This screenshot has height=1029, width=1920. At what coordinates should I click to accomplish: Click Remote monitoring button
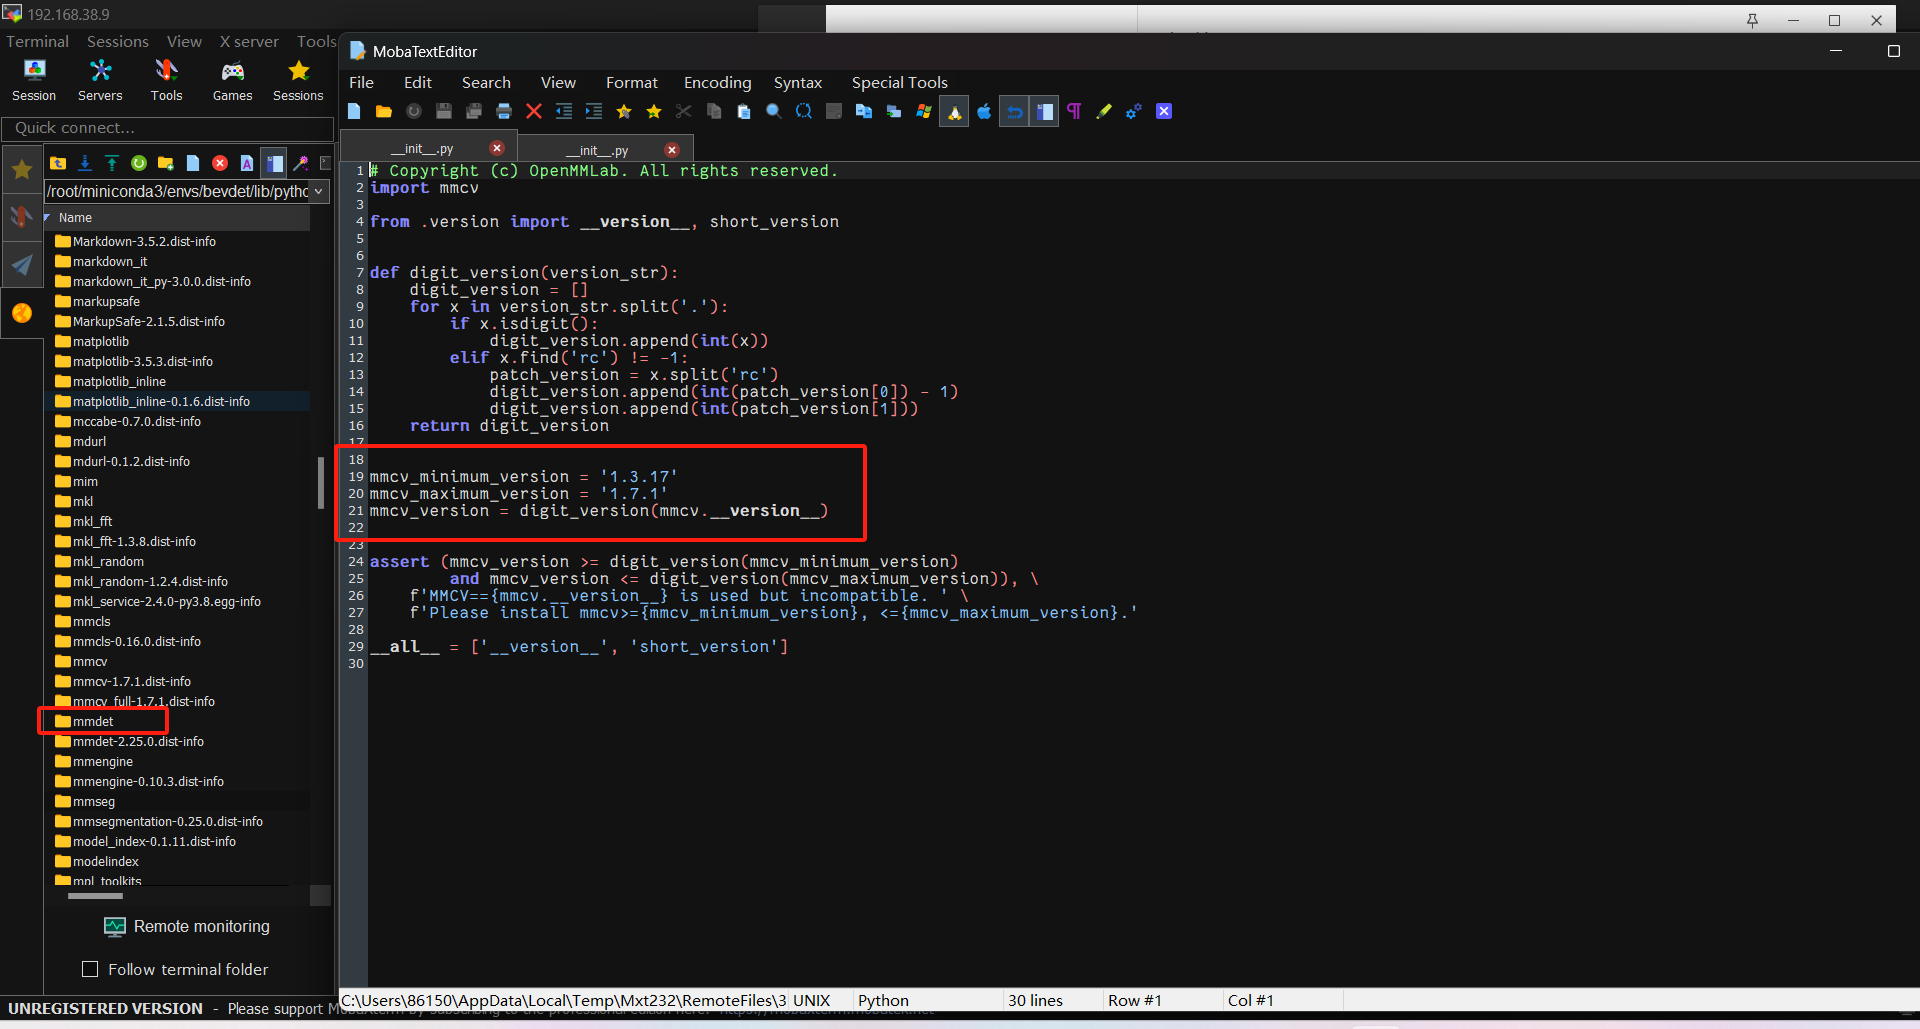187,926
